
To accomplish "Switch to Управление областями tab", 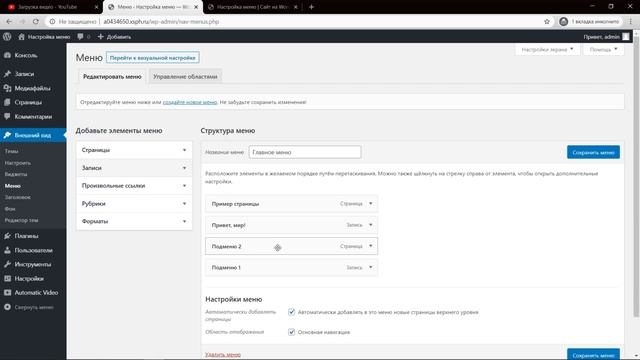I will (185, 77).
